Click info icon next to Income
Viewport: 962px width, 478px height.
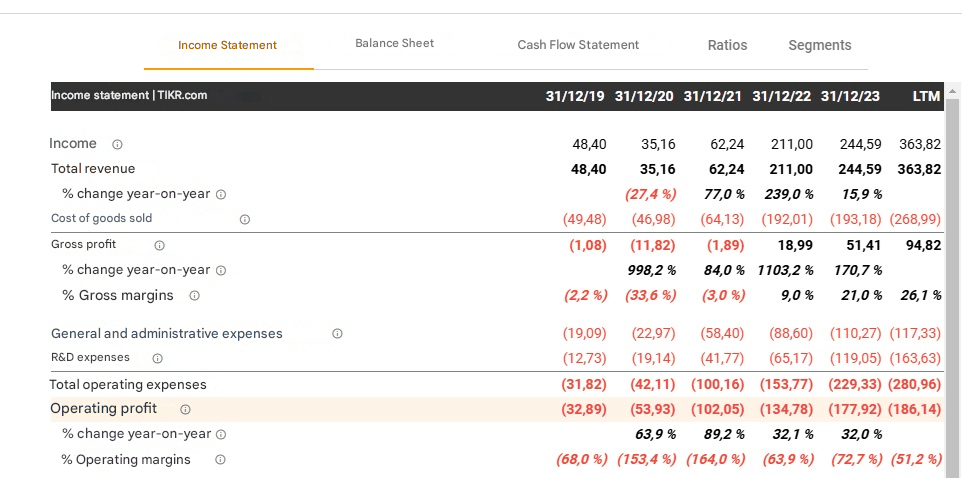[117, 145]
